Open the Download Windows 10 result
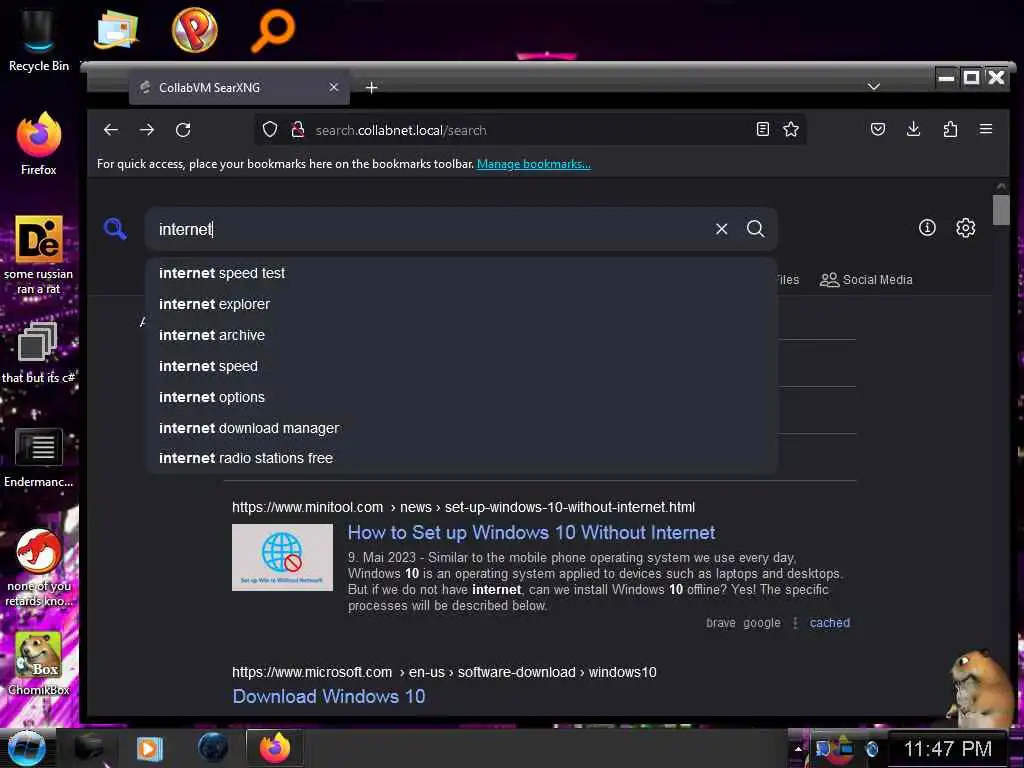Image resolution: width=1024 pixels, height=768 pixels. (328, 696)
